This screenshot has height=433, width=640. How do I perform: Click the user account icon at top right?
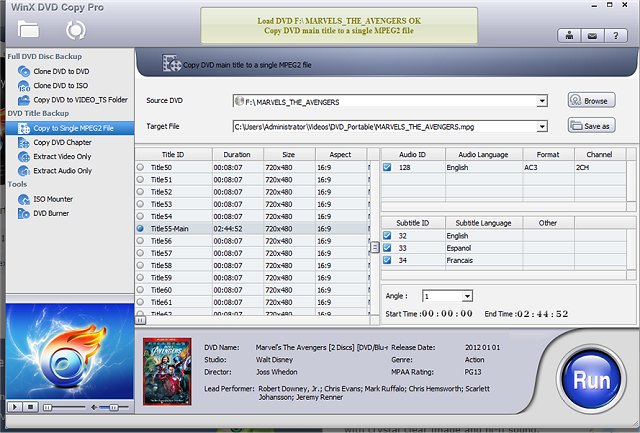(x=569, y=36)
